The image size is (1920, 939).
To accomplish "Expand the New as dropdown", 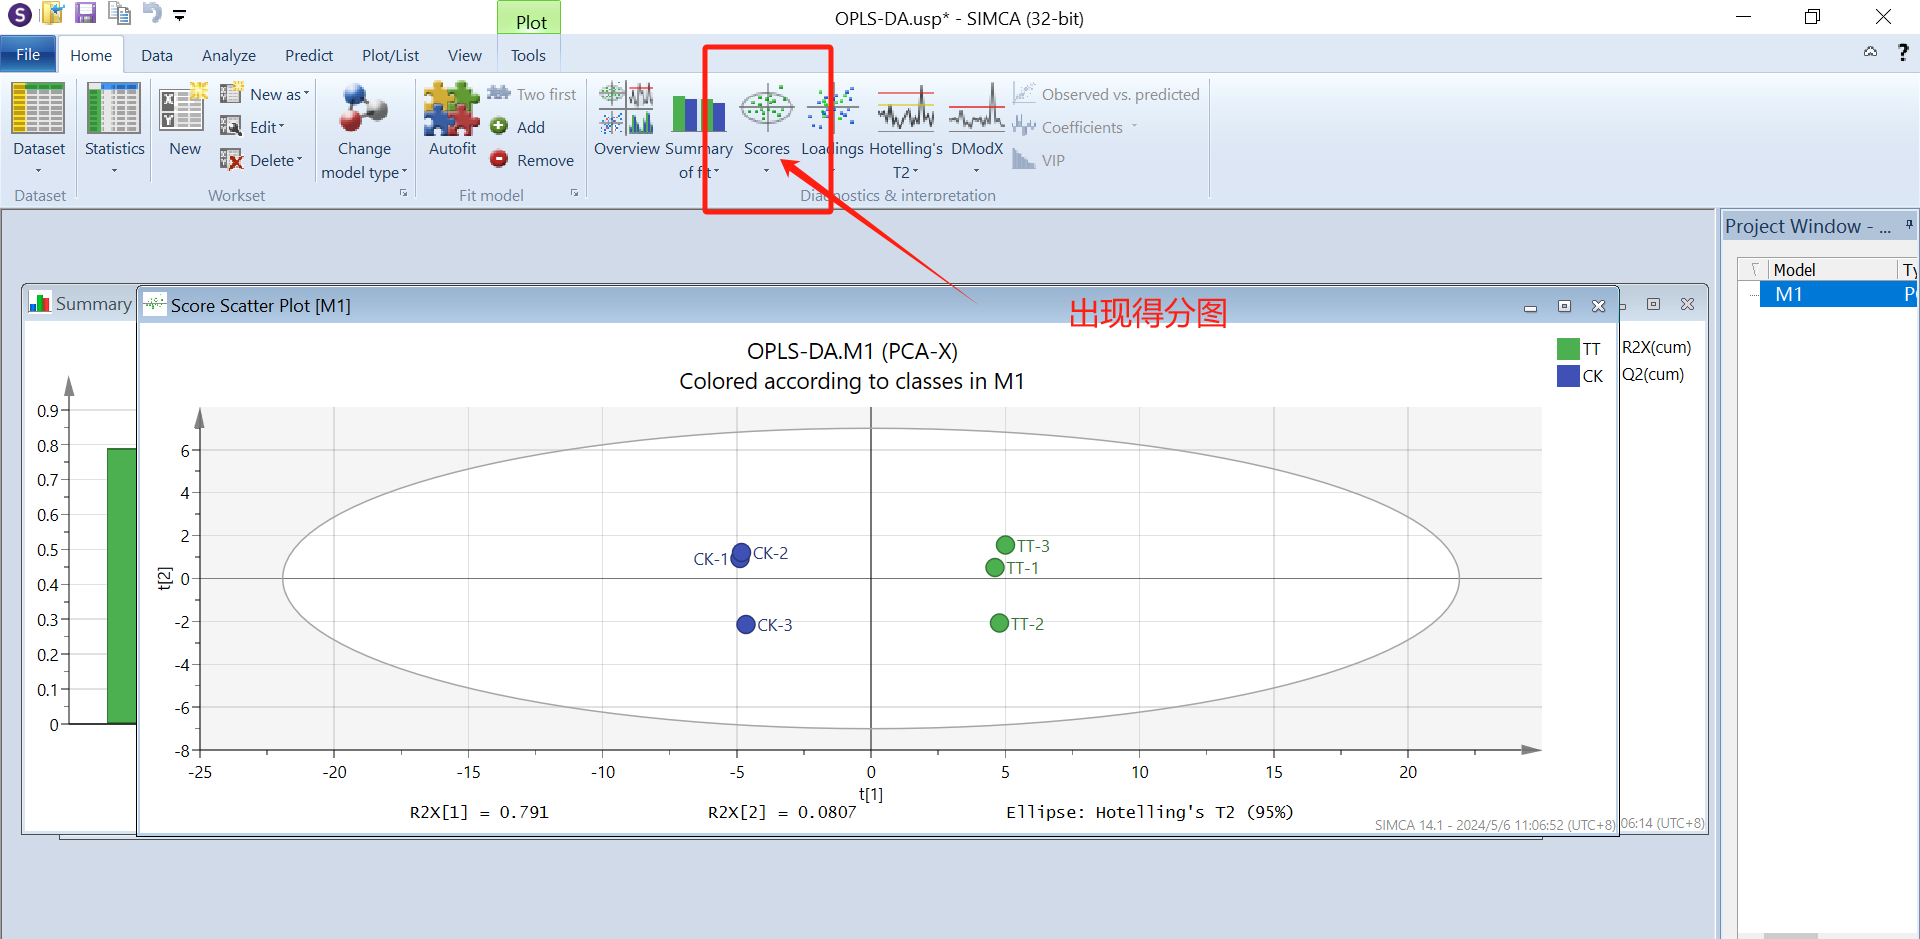I will pyautogui.click(x=278, y=94).
